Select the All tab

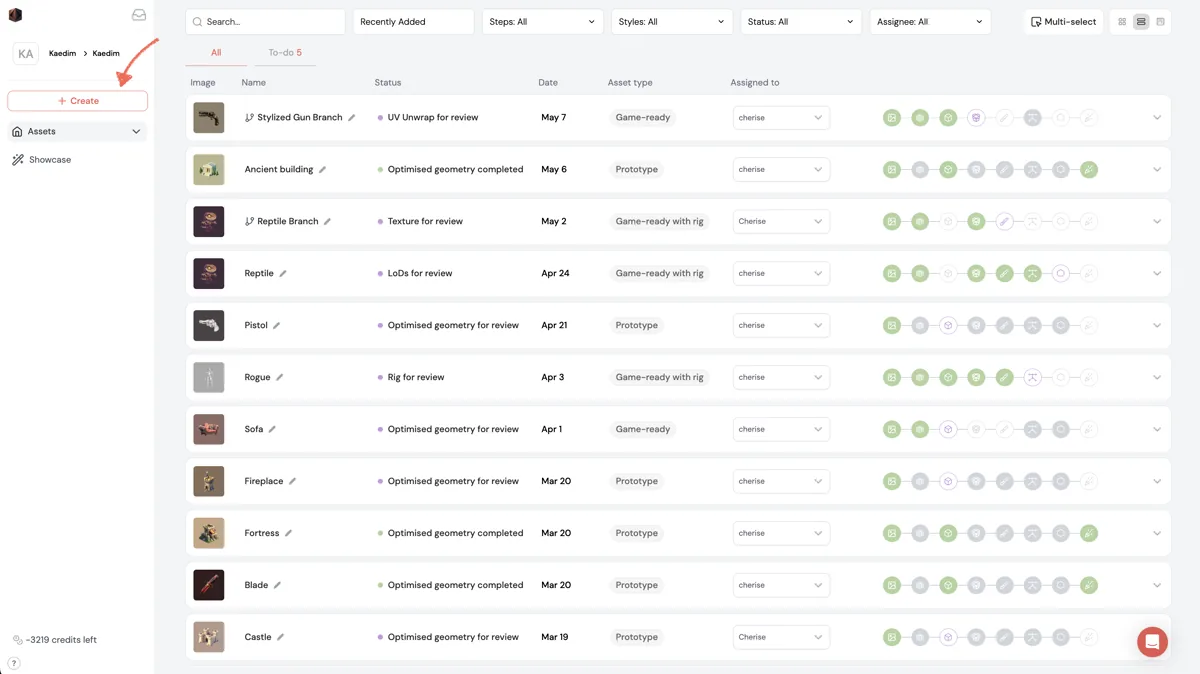(x=216, y=53)
